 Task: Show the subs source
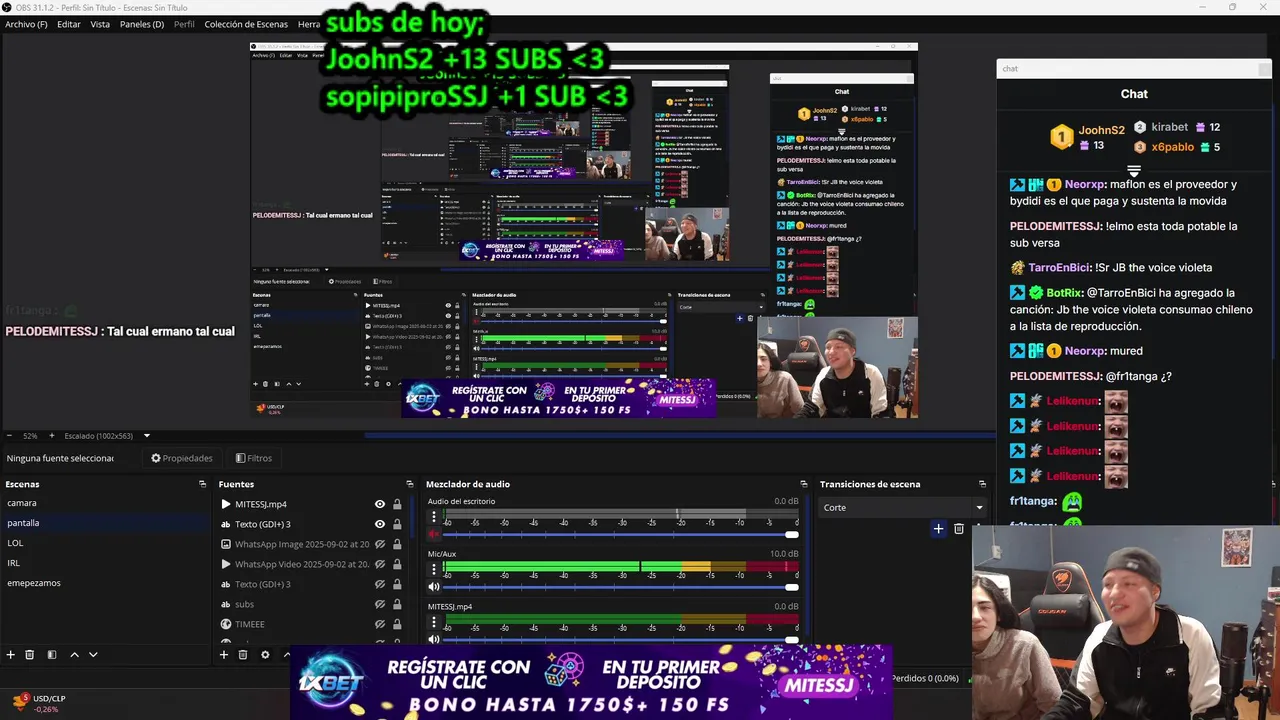tap(380, 604)
